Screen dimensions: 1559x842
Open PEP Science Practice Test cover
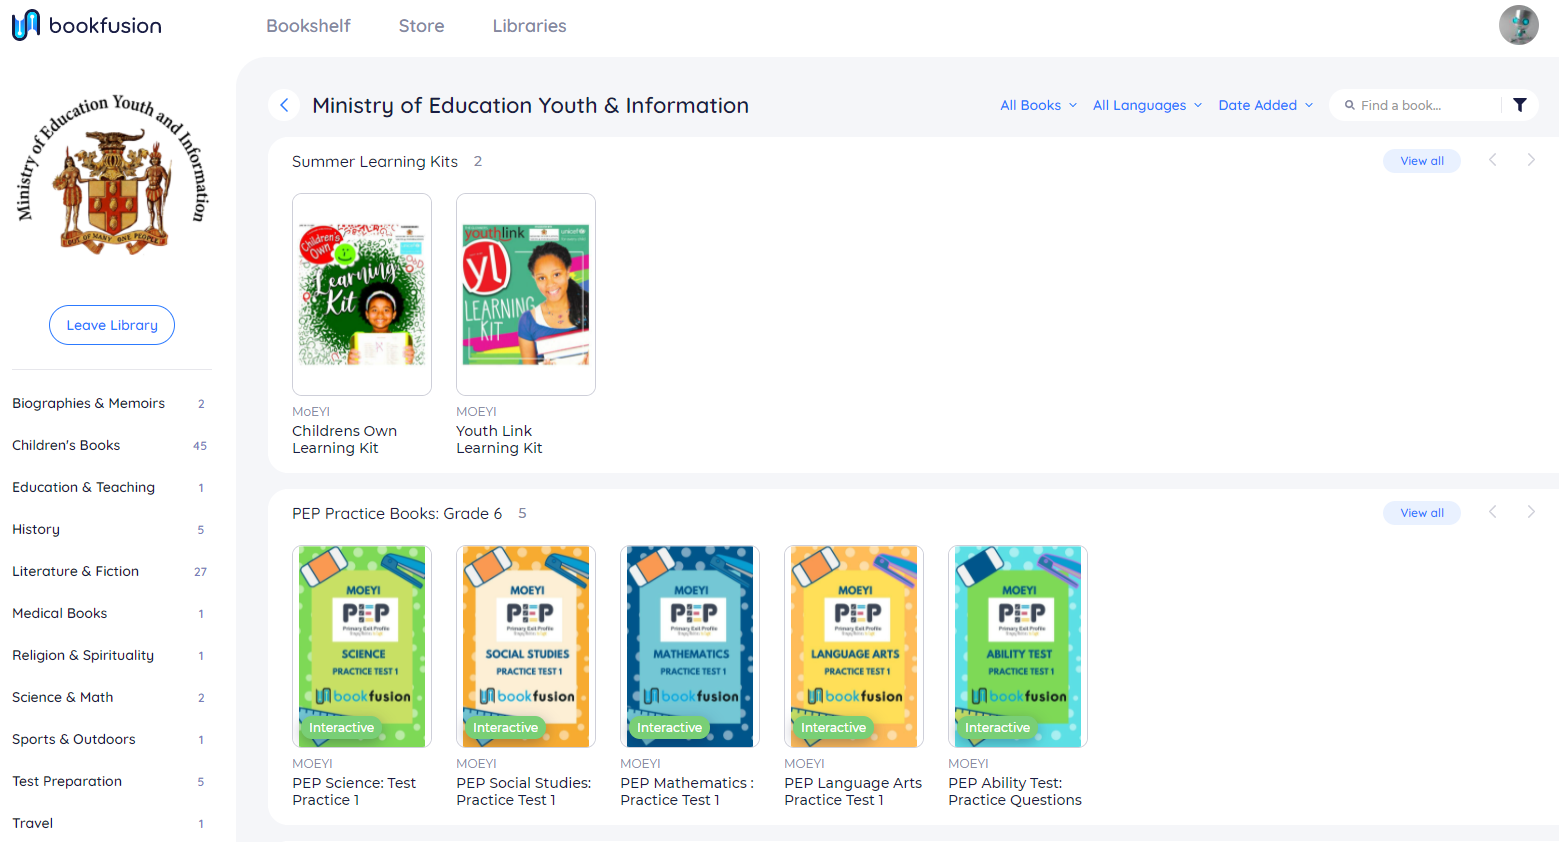(362, 646)
